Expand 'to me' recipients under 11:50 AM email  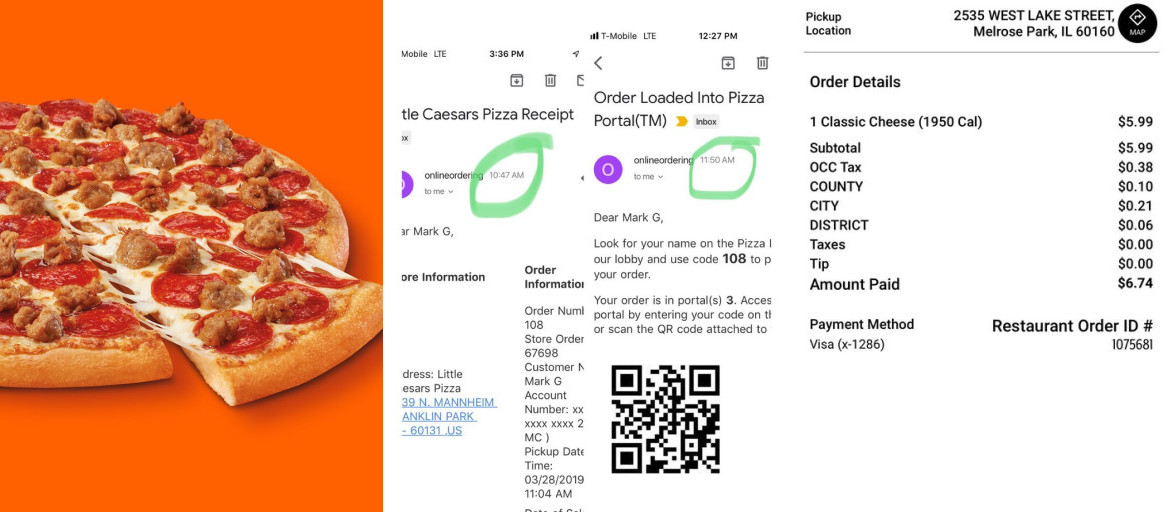tap(647, 177)
